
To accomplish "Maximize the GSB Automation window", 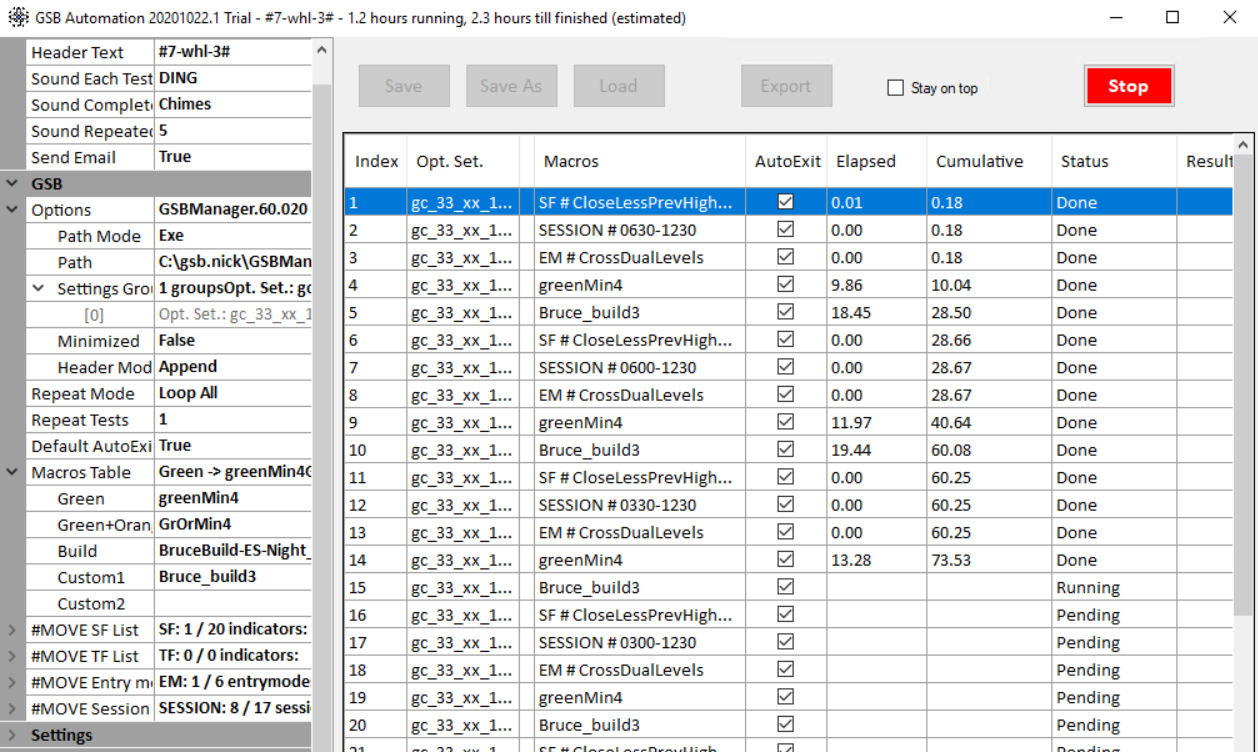I will 1173,18.
